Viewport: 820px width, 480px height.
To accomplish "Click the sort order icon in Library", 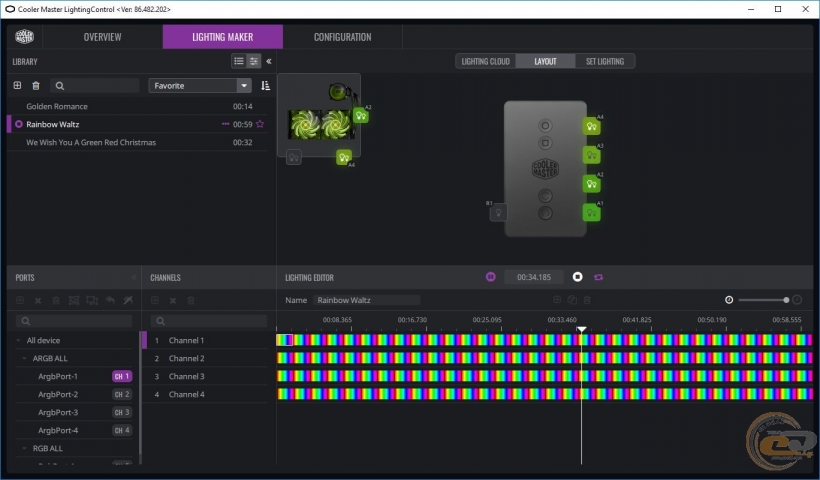I will pos(265,86).
